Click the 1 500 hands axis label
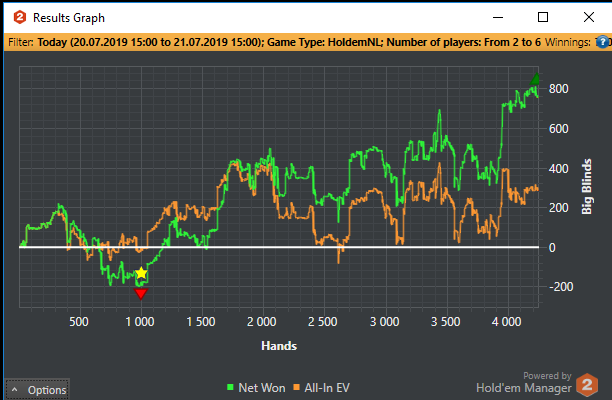Screen dimensions: 612x400 point(201,322)
